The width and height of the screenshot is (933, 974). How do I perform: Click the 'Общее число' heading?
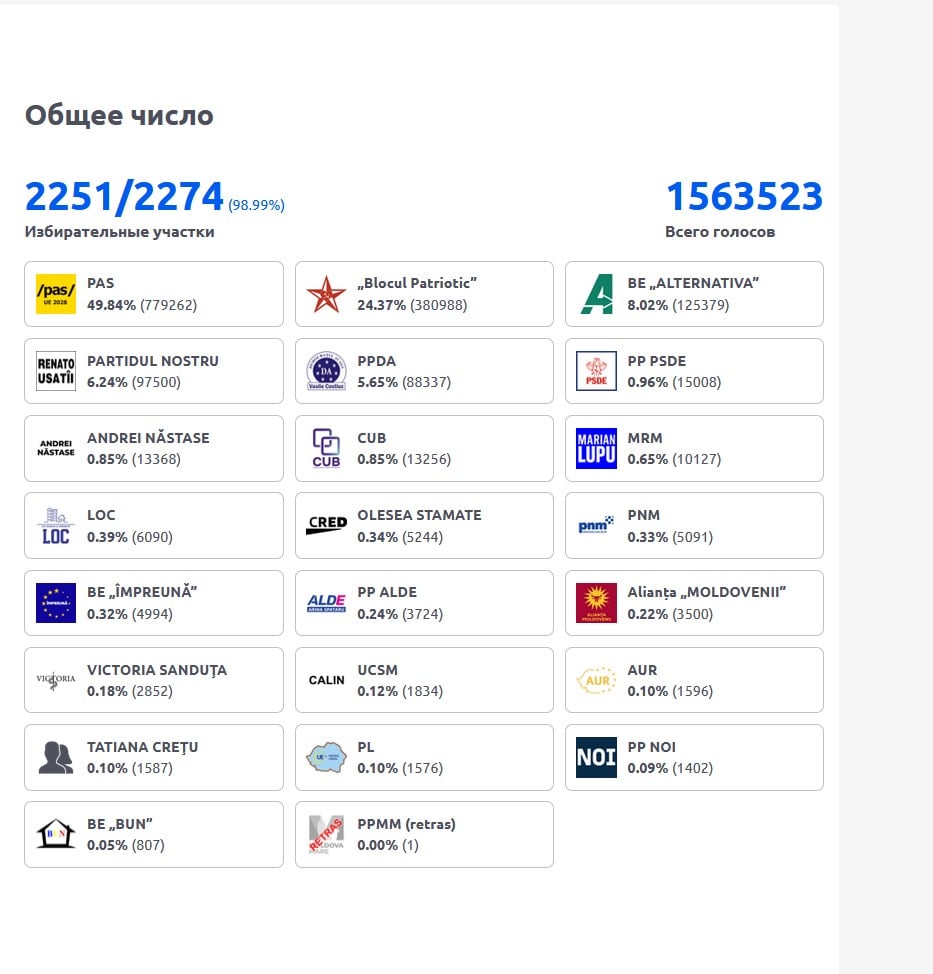coord(119,116)
